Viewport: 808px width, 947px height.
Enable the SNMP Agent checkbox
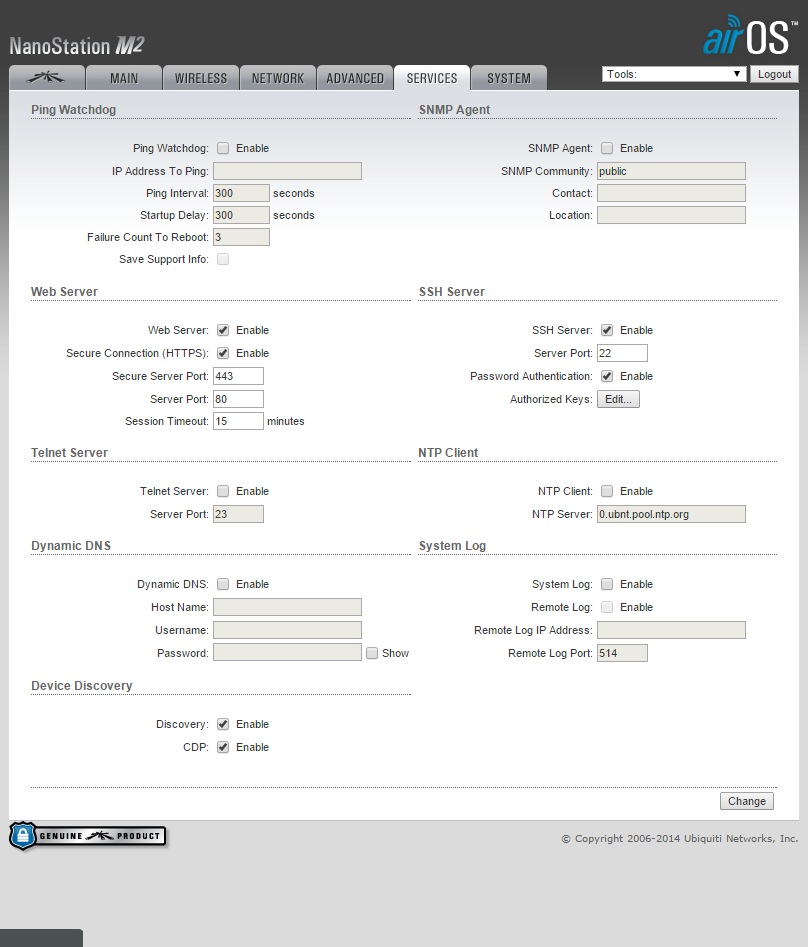tap(607, 148)
